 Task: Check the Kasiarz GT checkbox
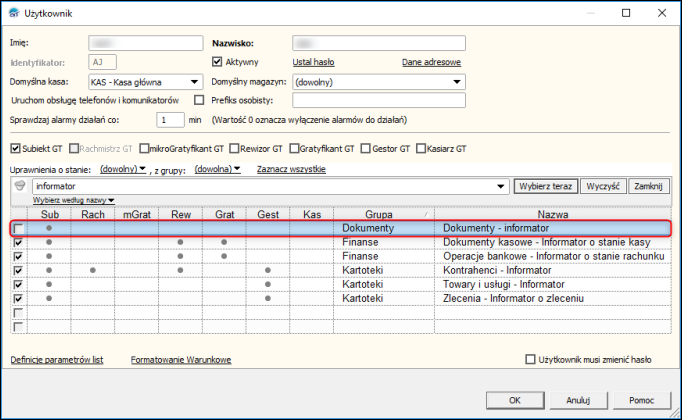pyautogui.click(x=421, y=149)
